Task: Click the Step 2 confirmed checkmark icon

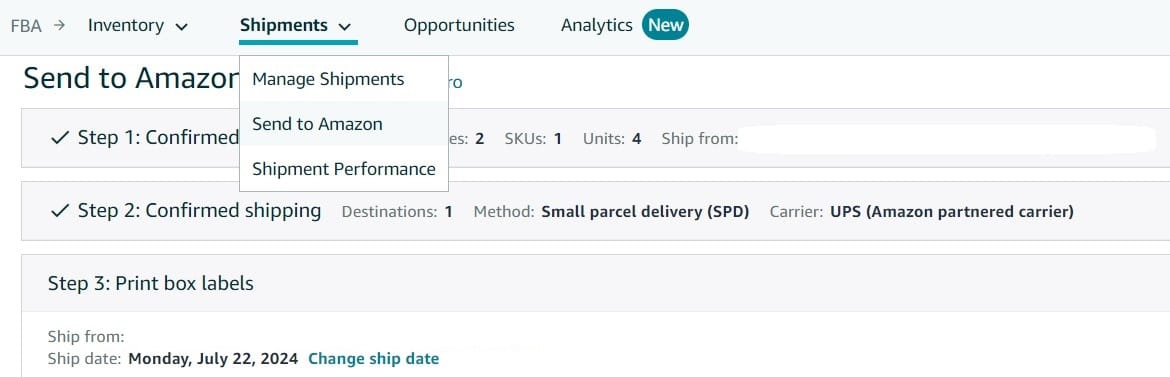Action: coord(60,211)
